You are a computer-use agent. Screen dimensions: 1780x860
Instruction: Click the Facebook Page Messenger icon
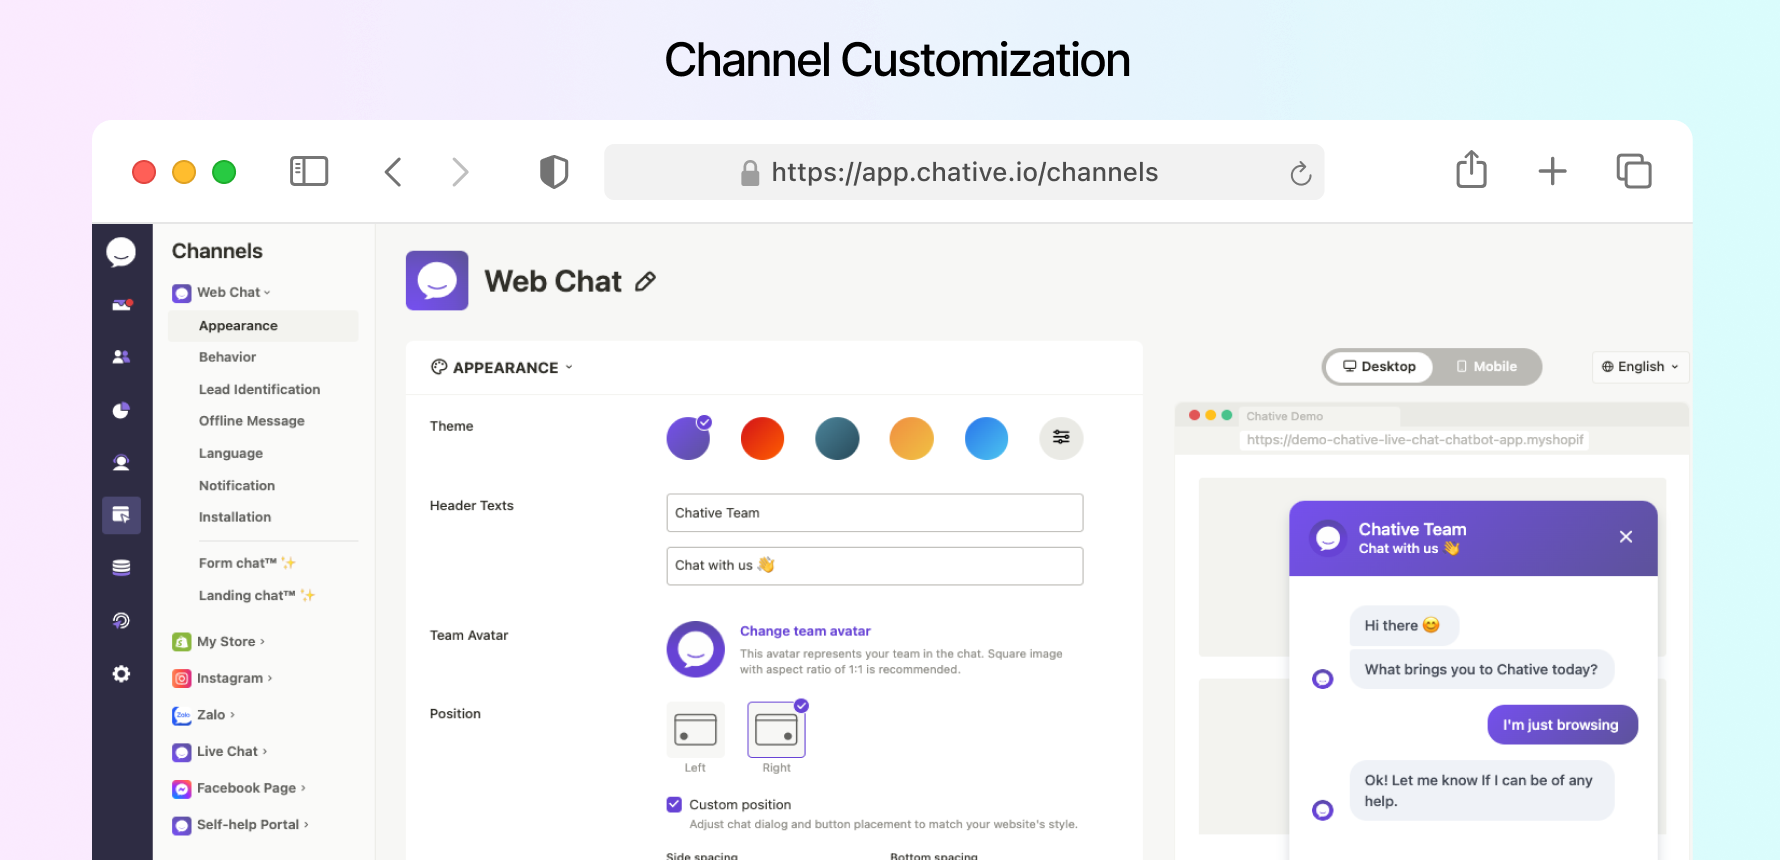(181, 789)
